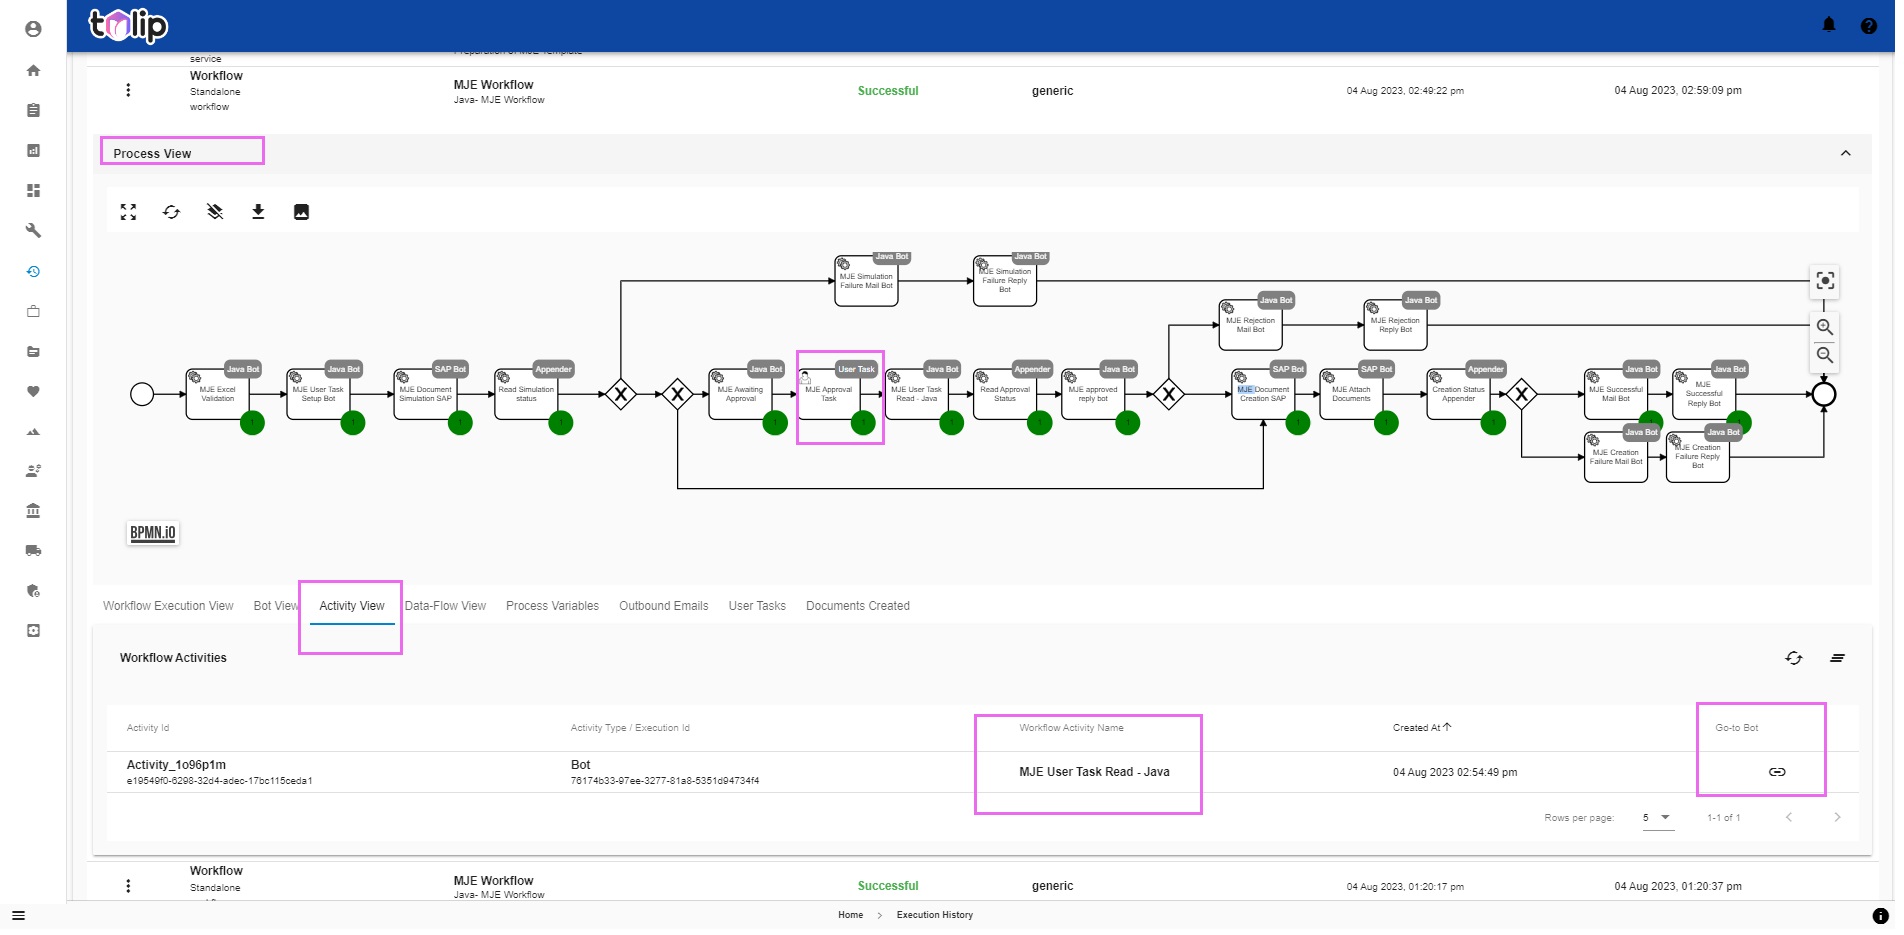The width and height of the screenshot is (1904, 935).
Task: Switch to Workflow Execution View tab
Action: [x=168, y=606]
